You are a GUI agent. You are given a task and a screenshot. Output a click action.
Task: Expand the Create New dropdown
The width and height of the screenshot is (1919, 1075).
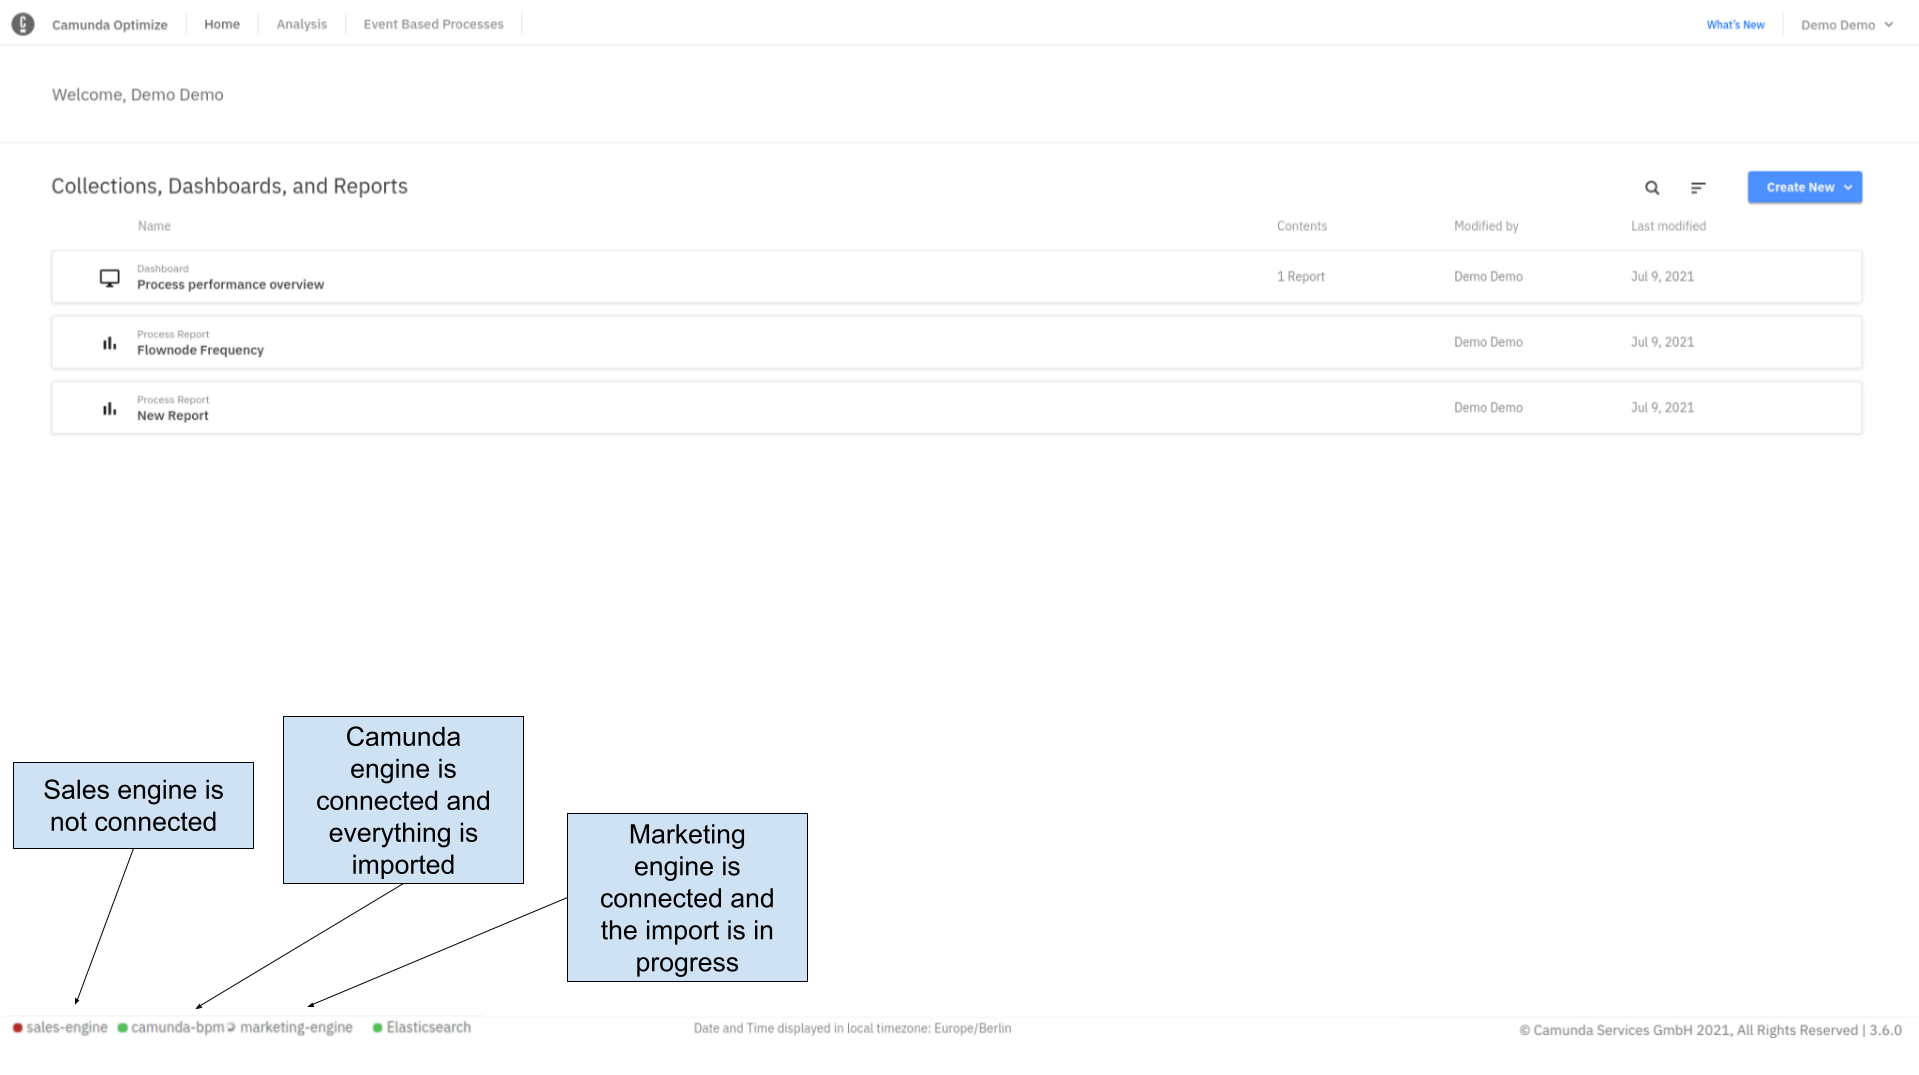[1846, 187]
